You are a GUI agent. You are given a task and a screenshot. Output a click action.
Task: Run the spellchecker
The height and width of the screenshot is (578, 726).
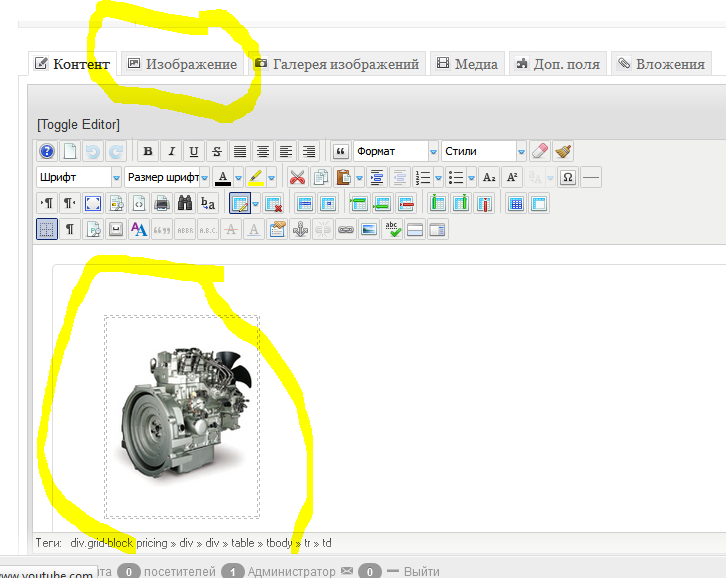tap(392, 229)
